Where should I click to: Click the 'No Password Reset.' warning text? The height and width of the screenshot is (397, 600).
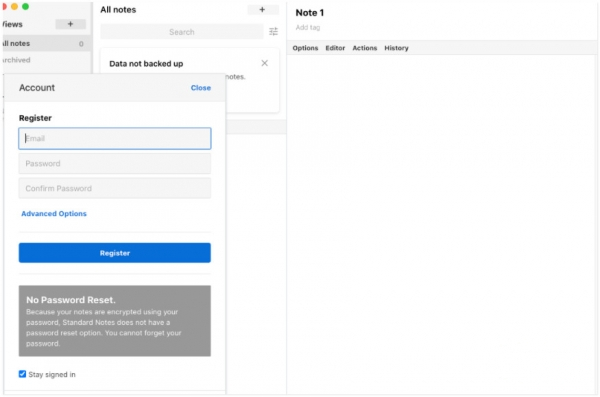click(71, 300)
